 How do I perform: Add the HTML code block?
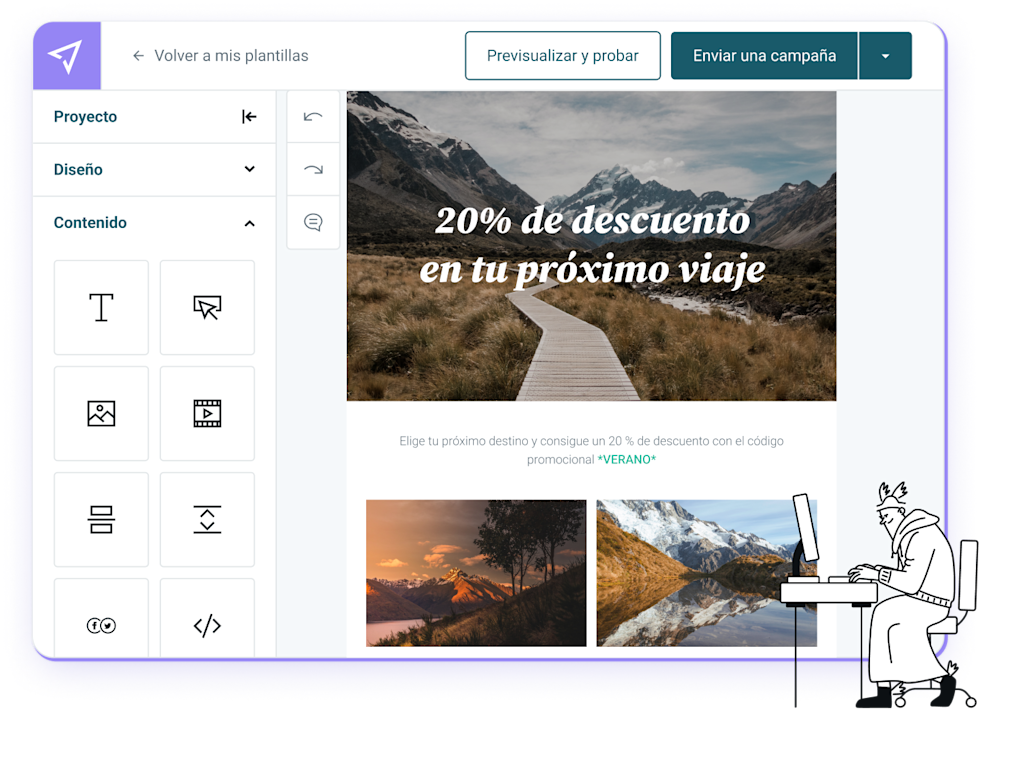click(207, 624)
